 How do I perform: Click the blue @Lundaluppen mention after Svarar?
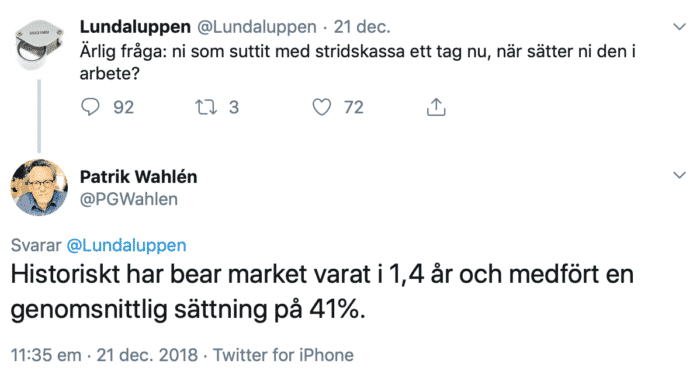[x=126, y=245]
